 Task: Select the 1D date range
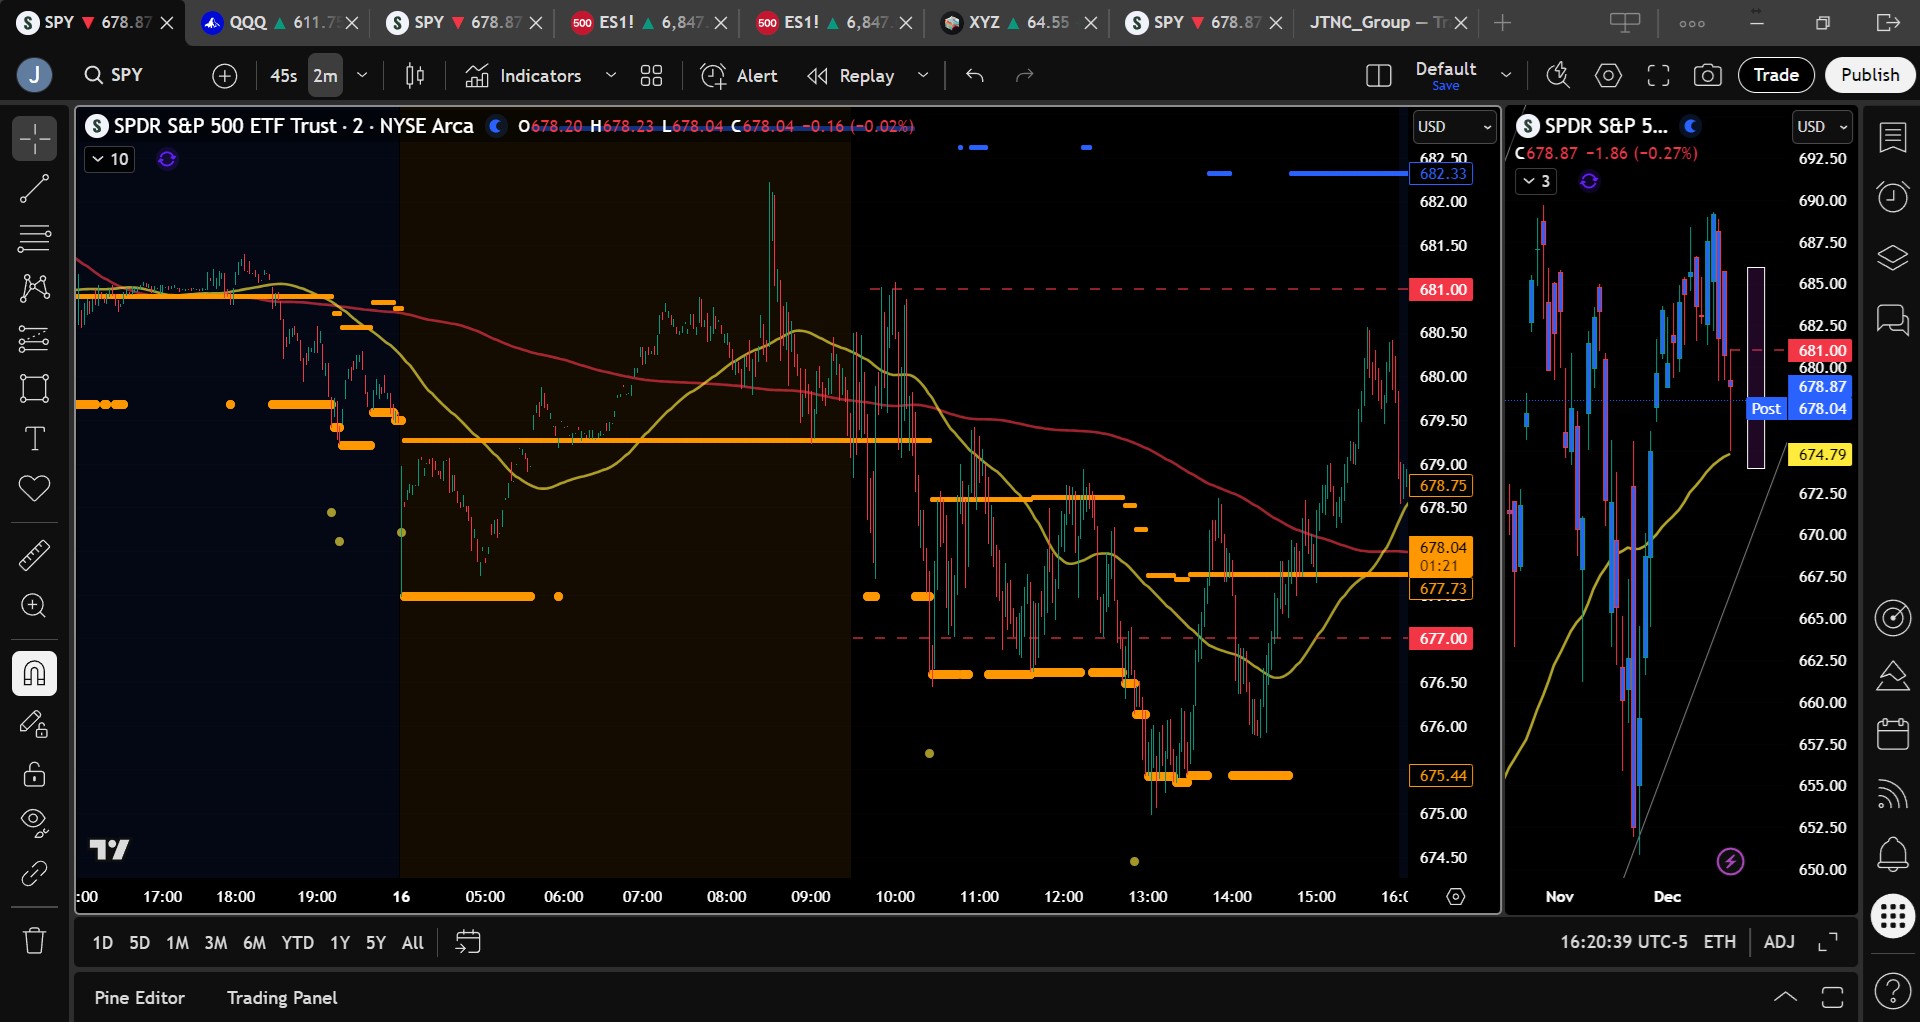103,942
